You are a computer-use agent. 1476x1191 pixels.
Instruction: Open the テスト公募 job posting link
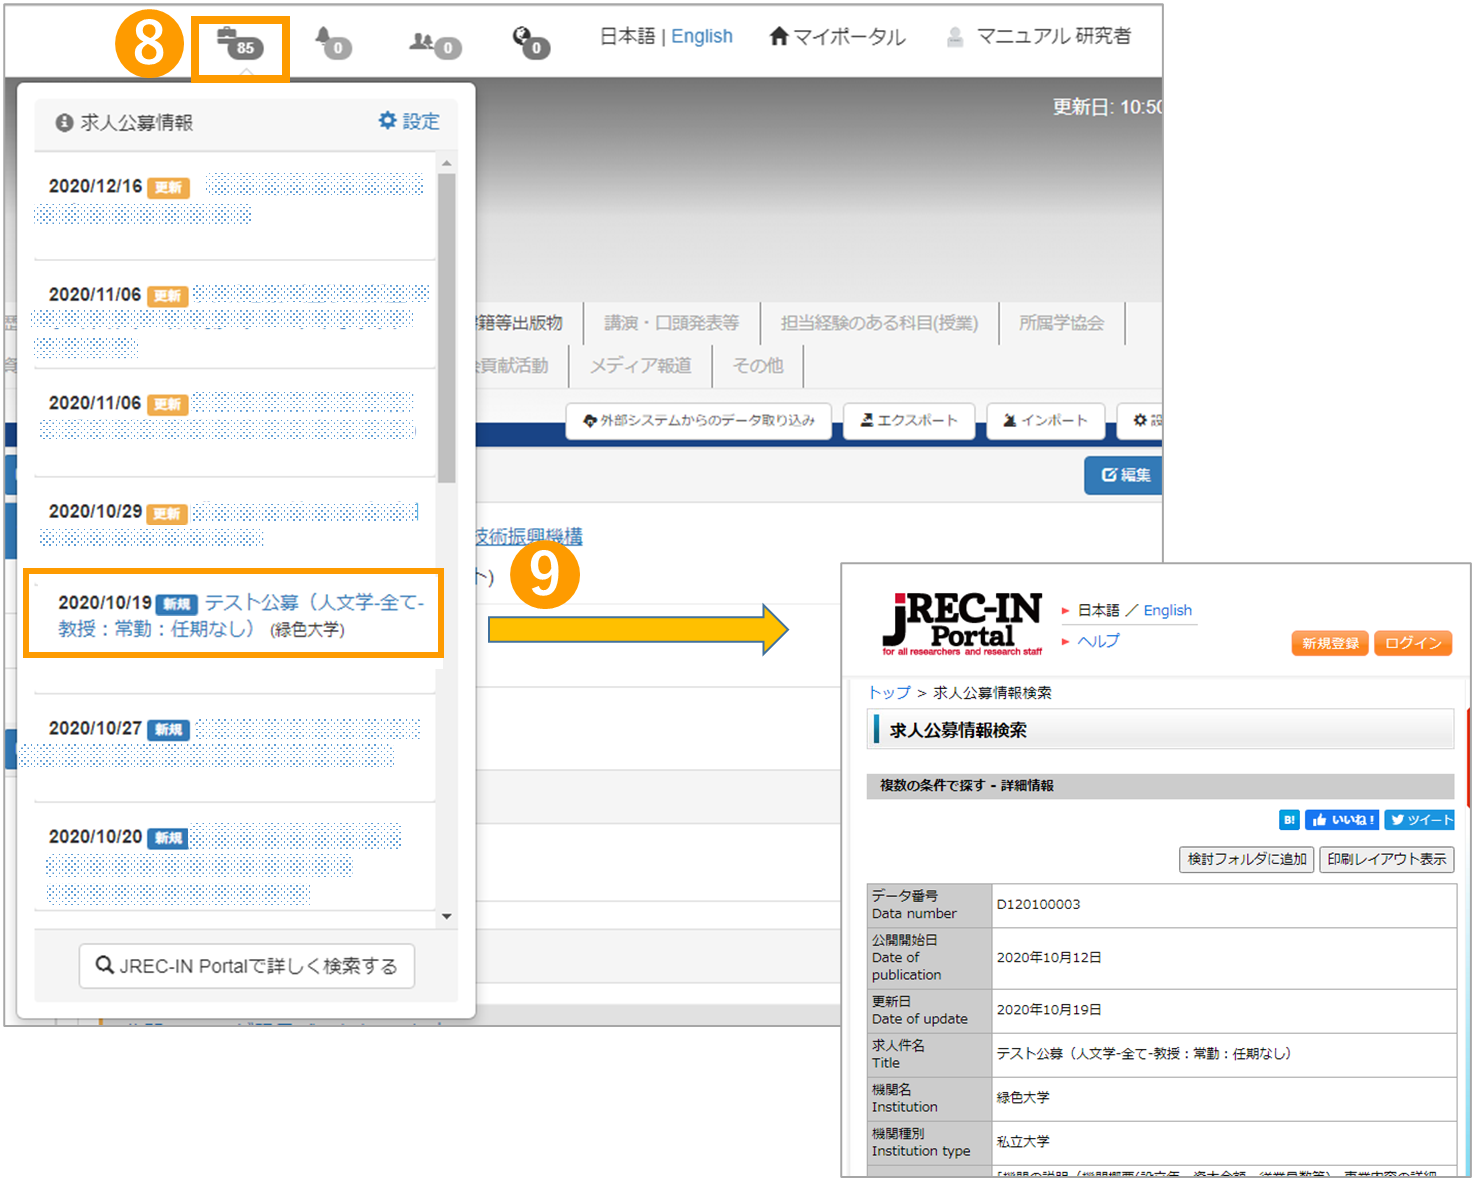pyautogui.click(x=240, y=615)
